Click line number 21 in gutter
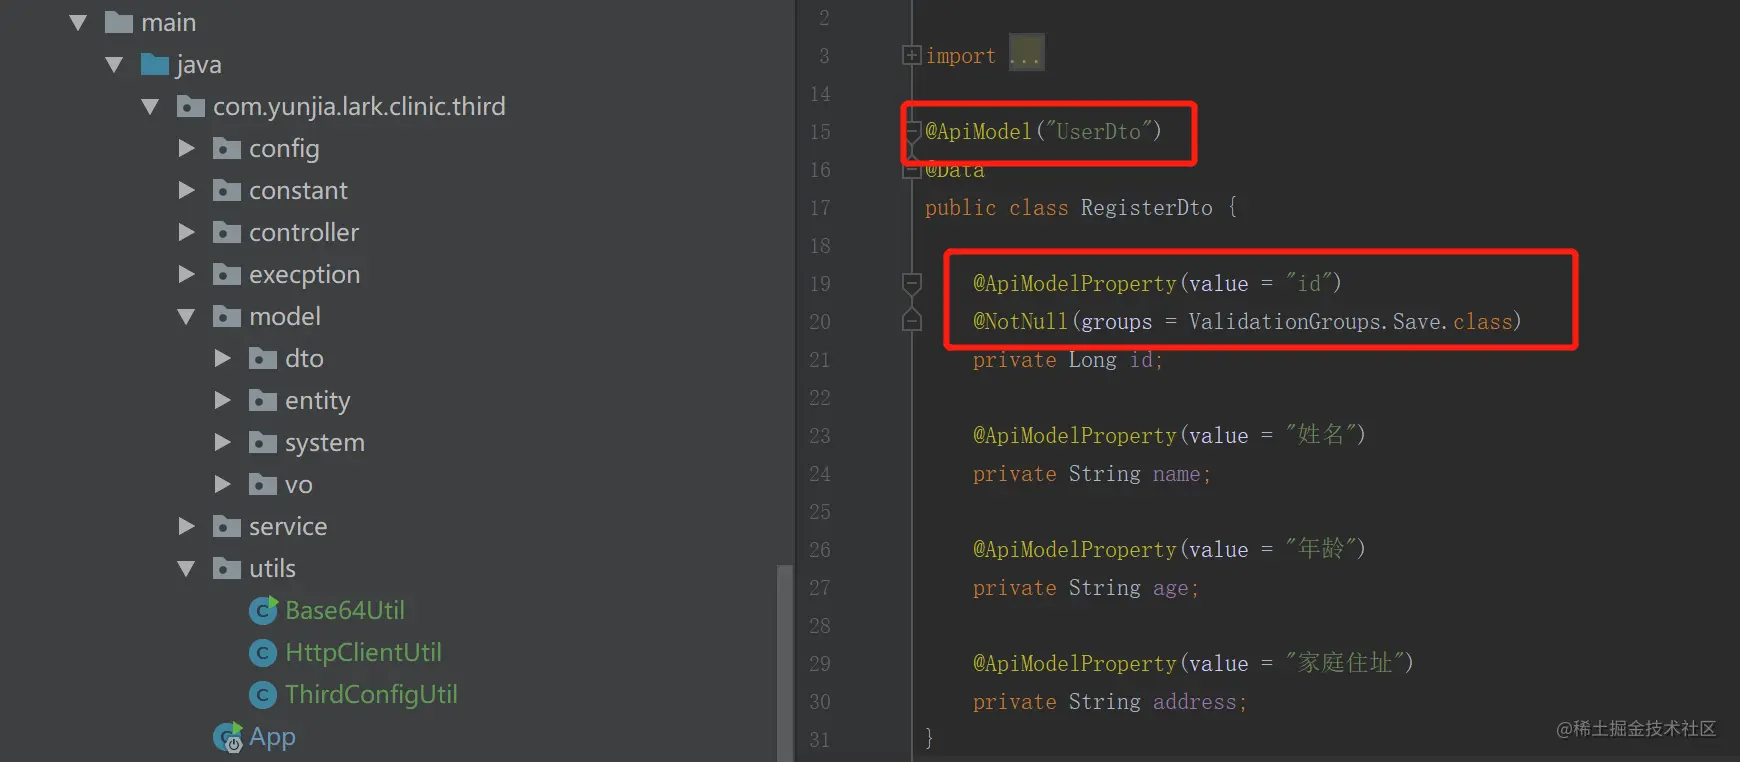Viewport: 1740px width, 762px height. click(x=820, y=360)
